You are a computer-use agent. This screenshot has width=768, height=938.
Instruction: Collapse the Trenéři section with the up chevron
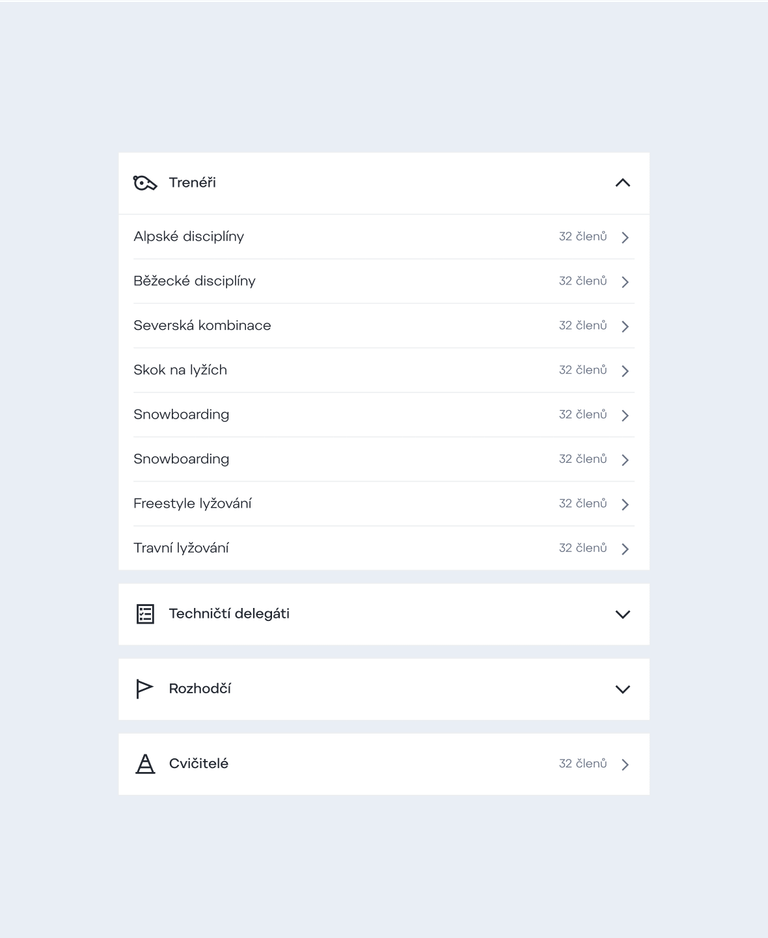pos(623,183)
